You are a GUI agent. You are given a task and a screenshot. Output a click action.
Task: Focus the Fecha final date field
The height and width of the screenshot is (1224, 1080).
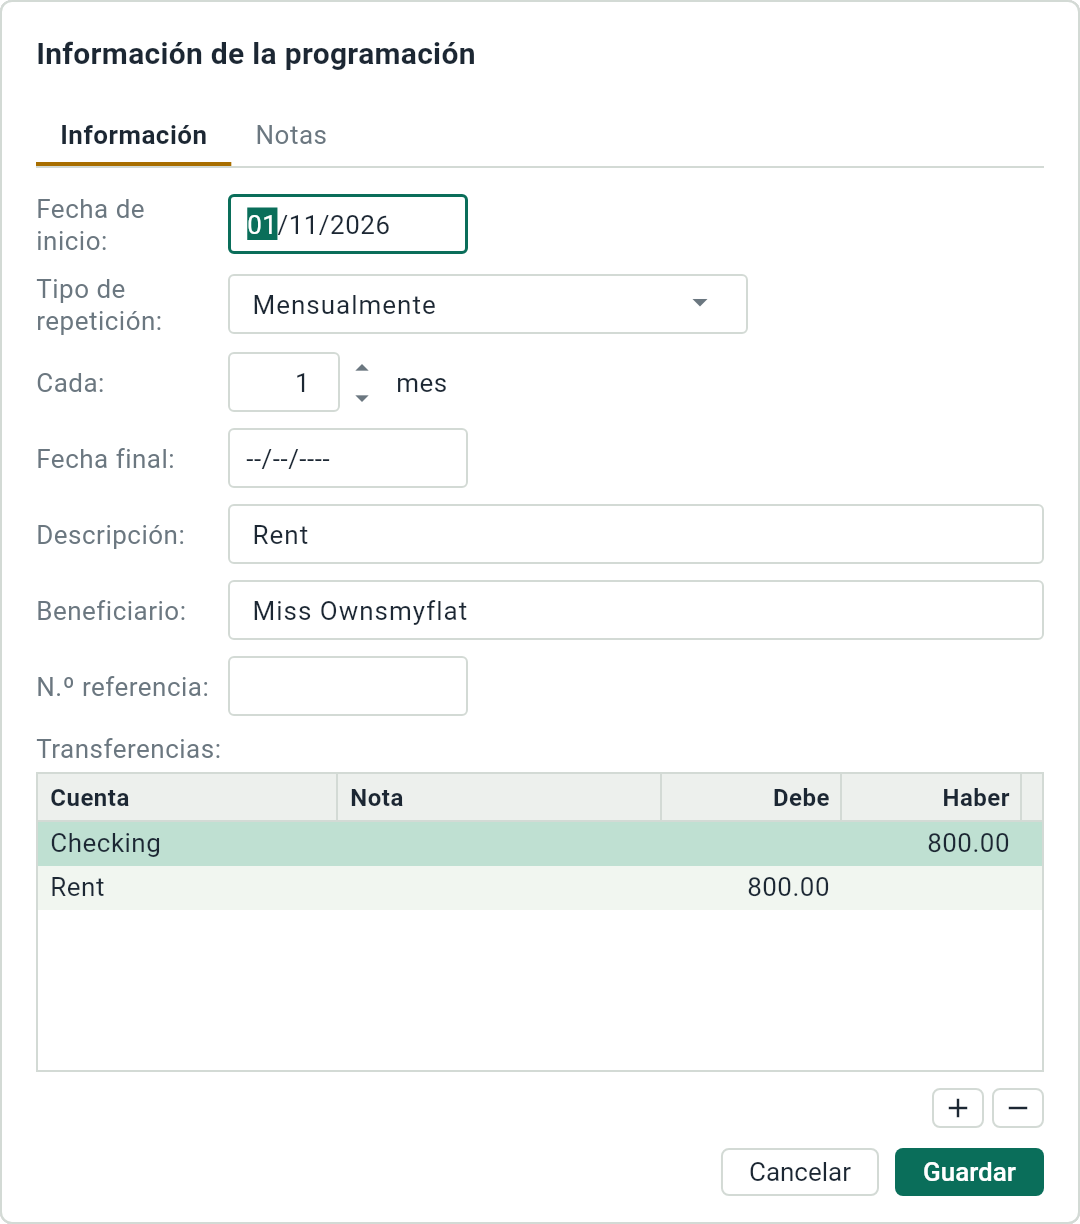348,458
